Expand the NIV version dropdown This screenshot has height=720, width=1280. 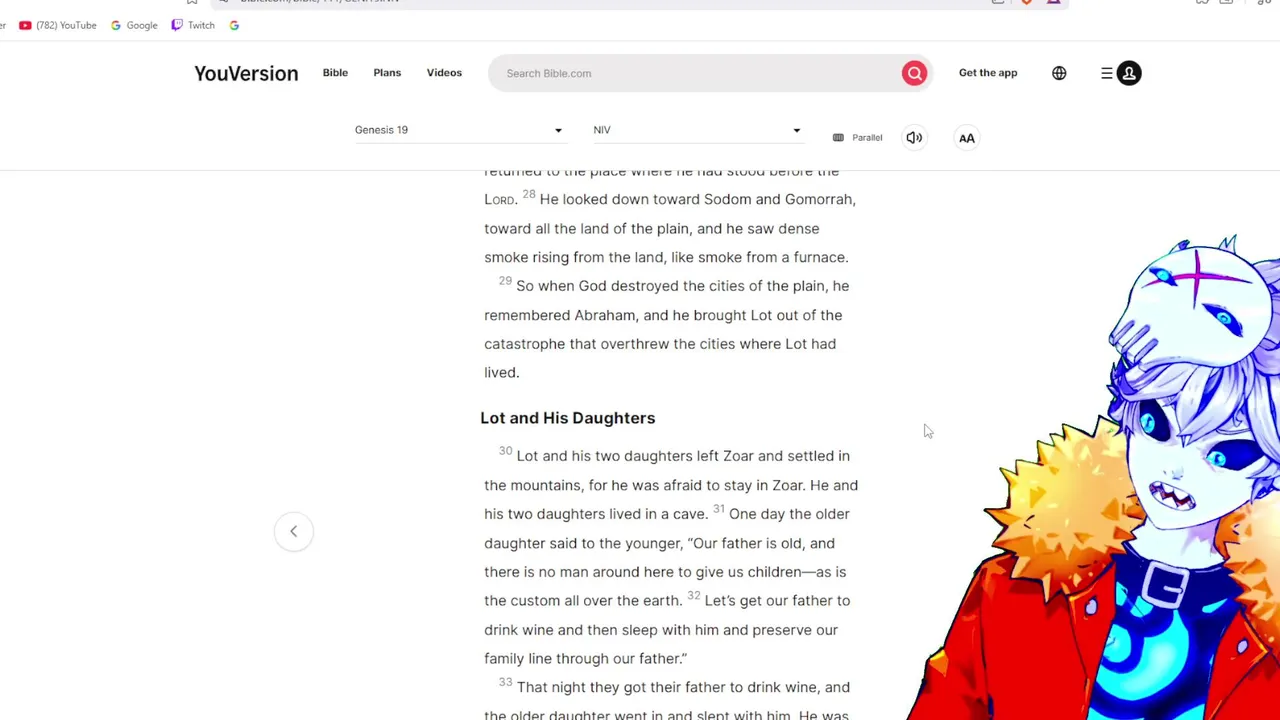point(697,130)
